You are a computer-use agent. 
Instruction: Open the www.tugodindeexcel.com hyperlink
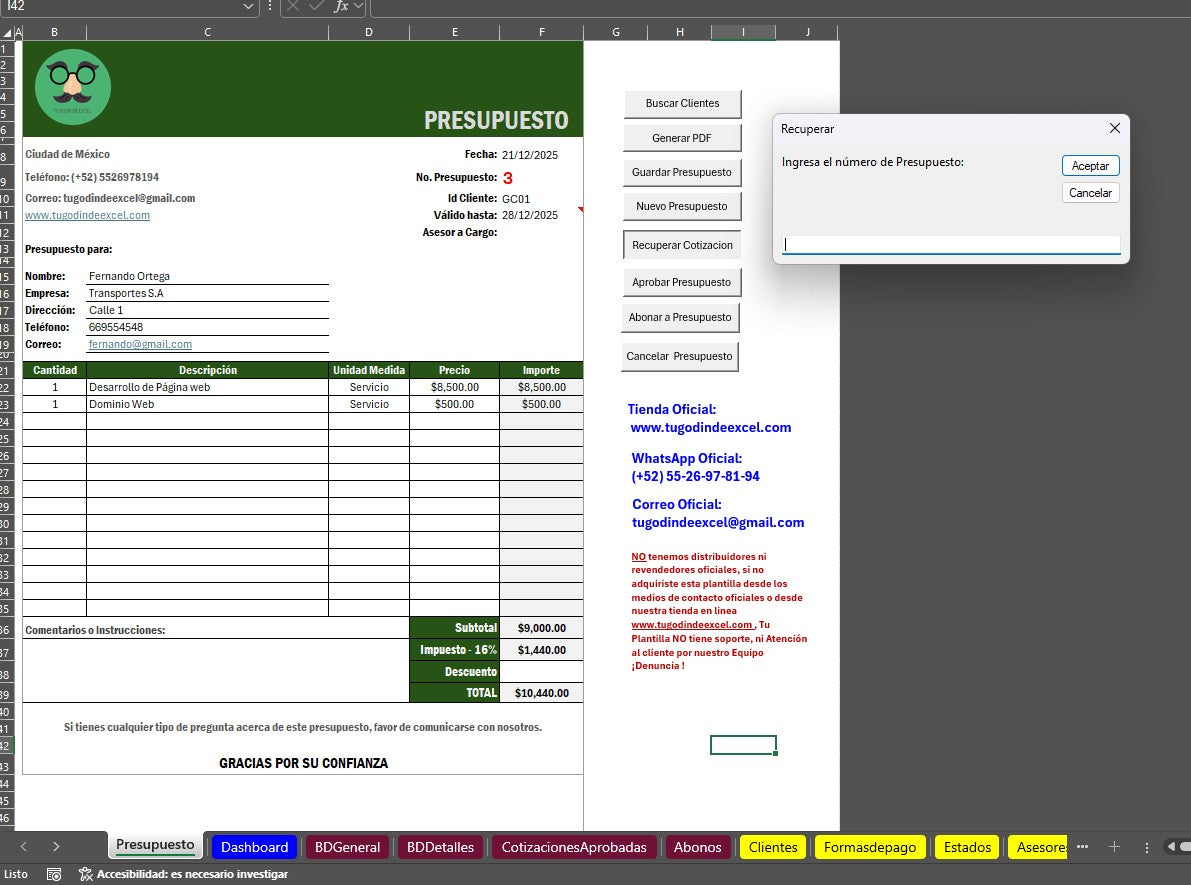tap(87, 215)
